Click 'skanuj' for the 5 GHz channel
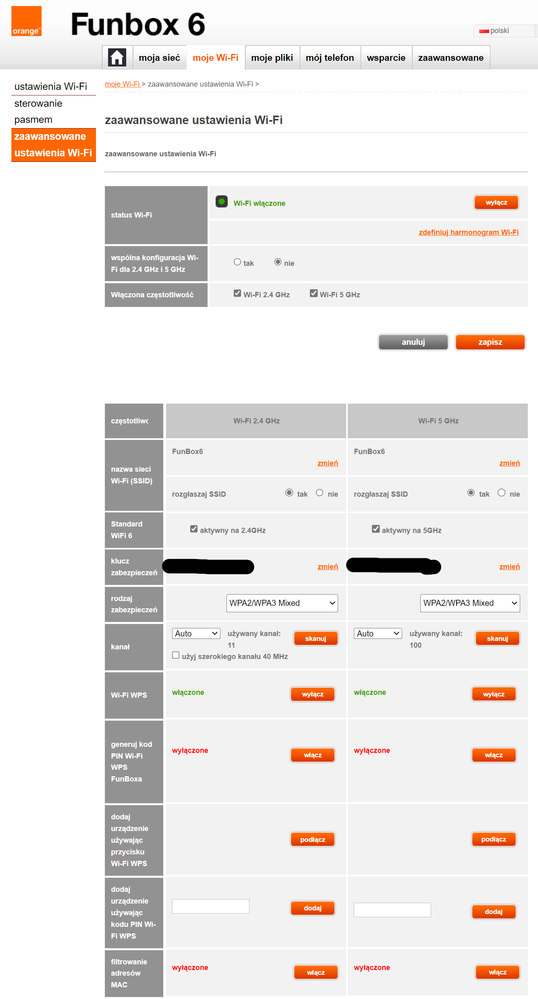Image resolution: width=538 pixels, height=999 pixels. tap(497, 638)
